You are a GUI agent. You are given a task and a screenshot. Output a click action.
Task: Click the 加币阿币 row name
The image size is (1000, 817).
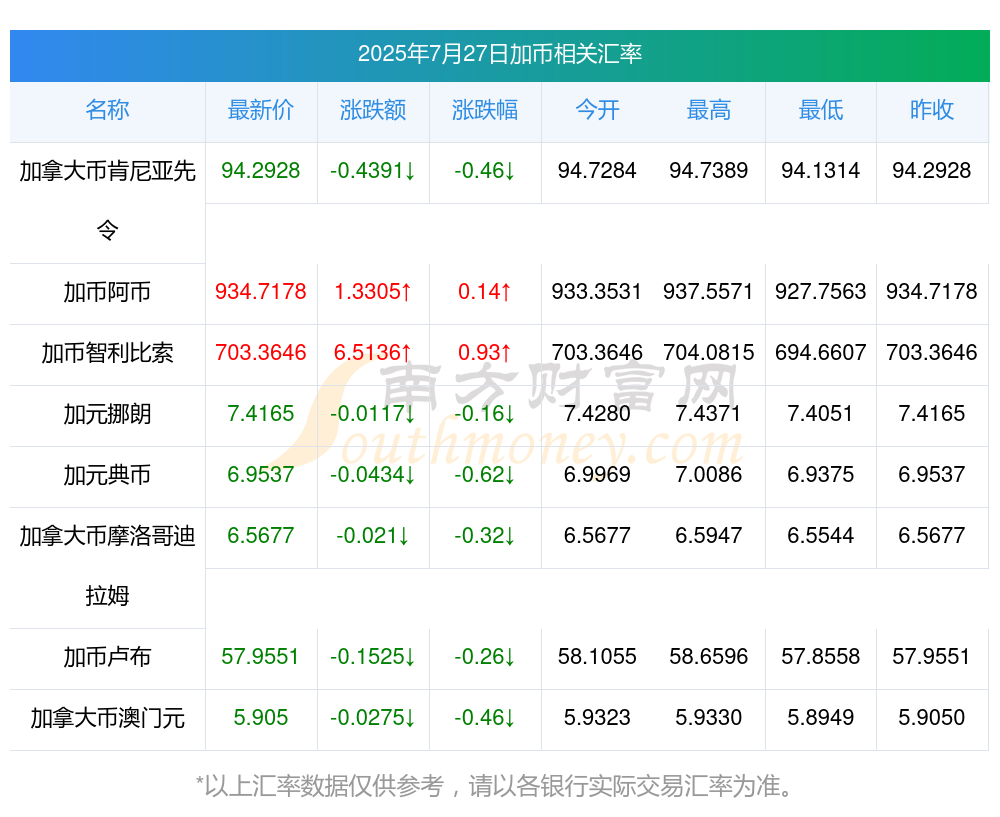[107, 292]
